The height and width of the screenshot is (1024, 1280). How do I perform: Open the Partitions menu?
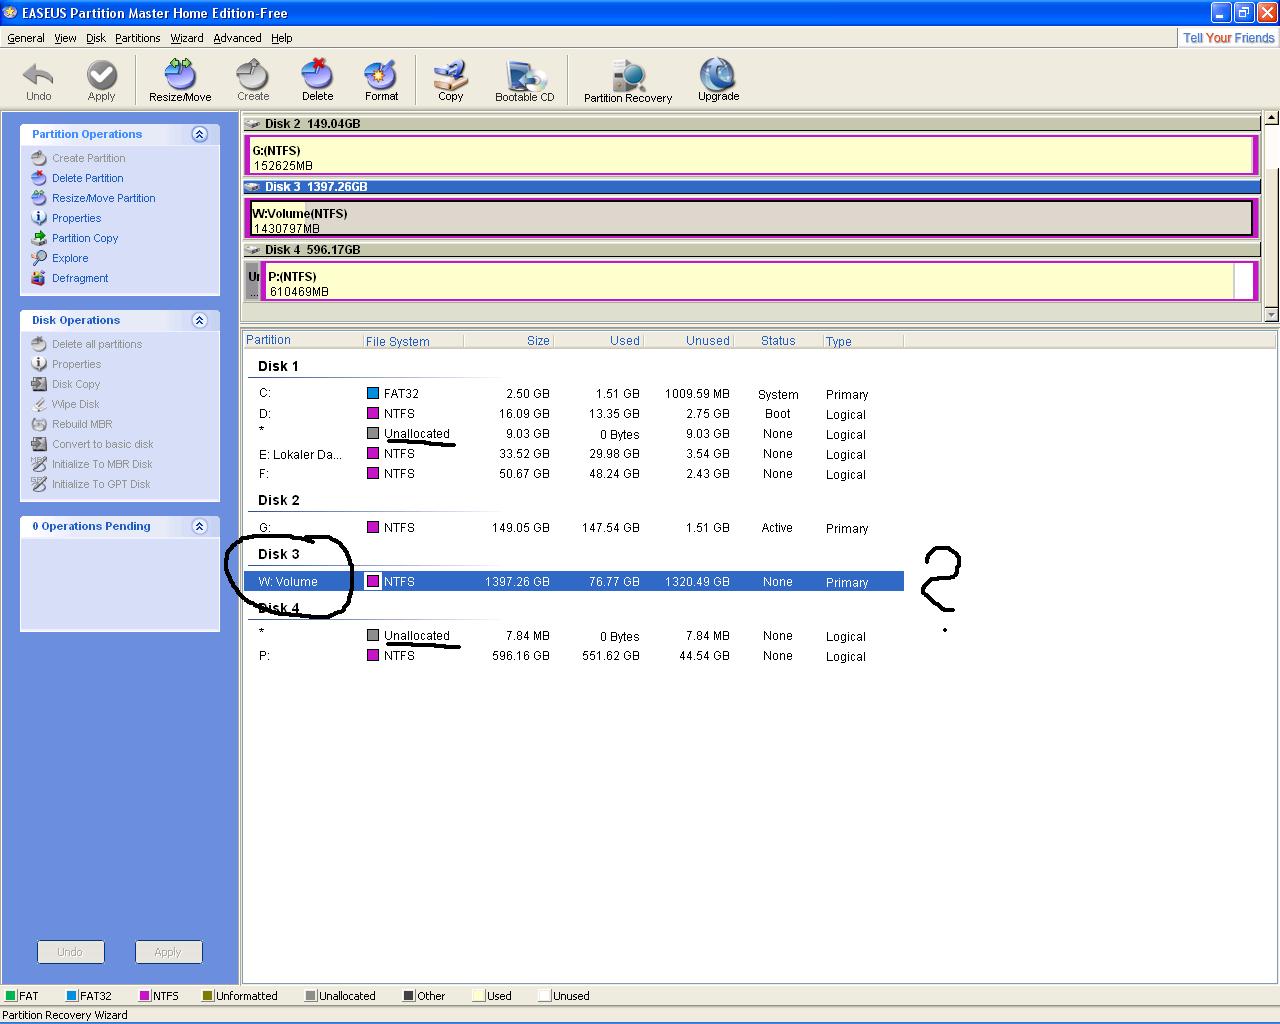pos(138,38)
